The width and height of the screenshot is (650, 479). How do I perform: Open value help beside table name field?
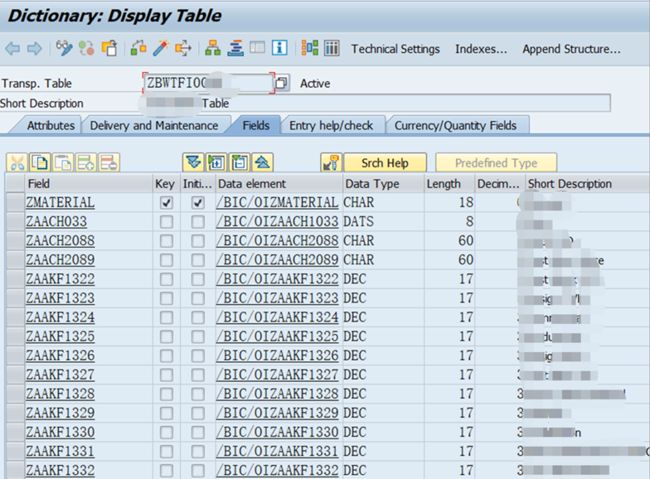(281, 83)
